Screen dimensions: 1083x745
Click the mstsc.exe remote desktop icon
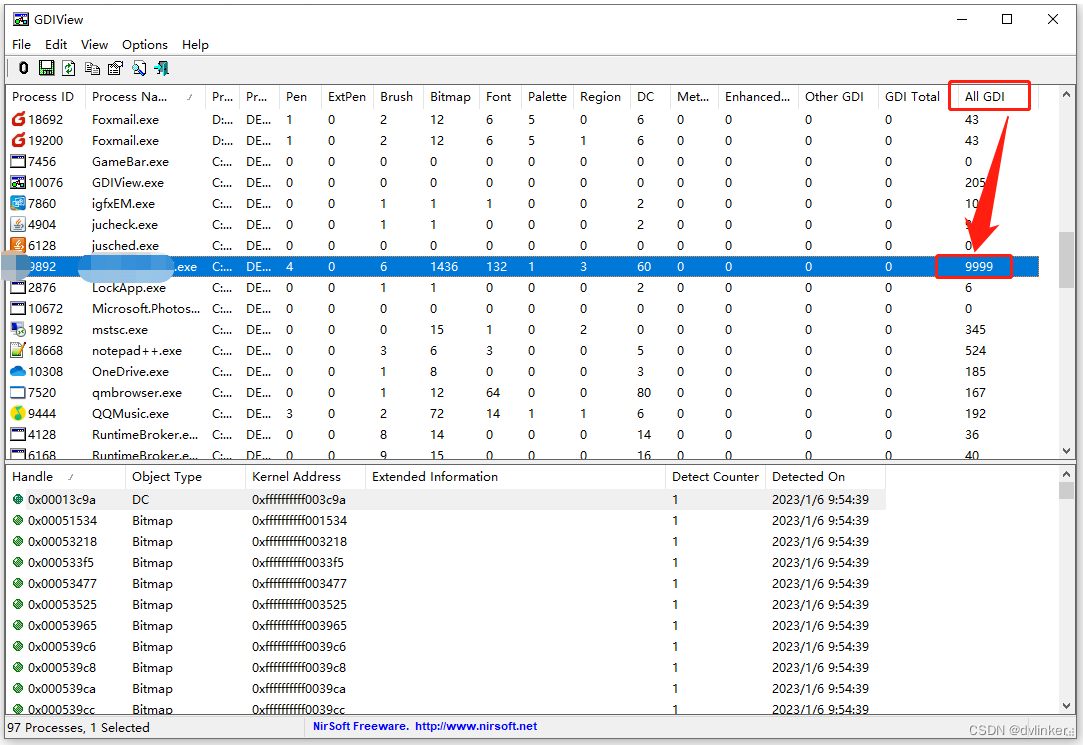18,329
